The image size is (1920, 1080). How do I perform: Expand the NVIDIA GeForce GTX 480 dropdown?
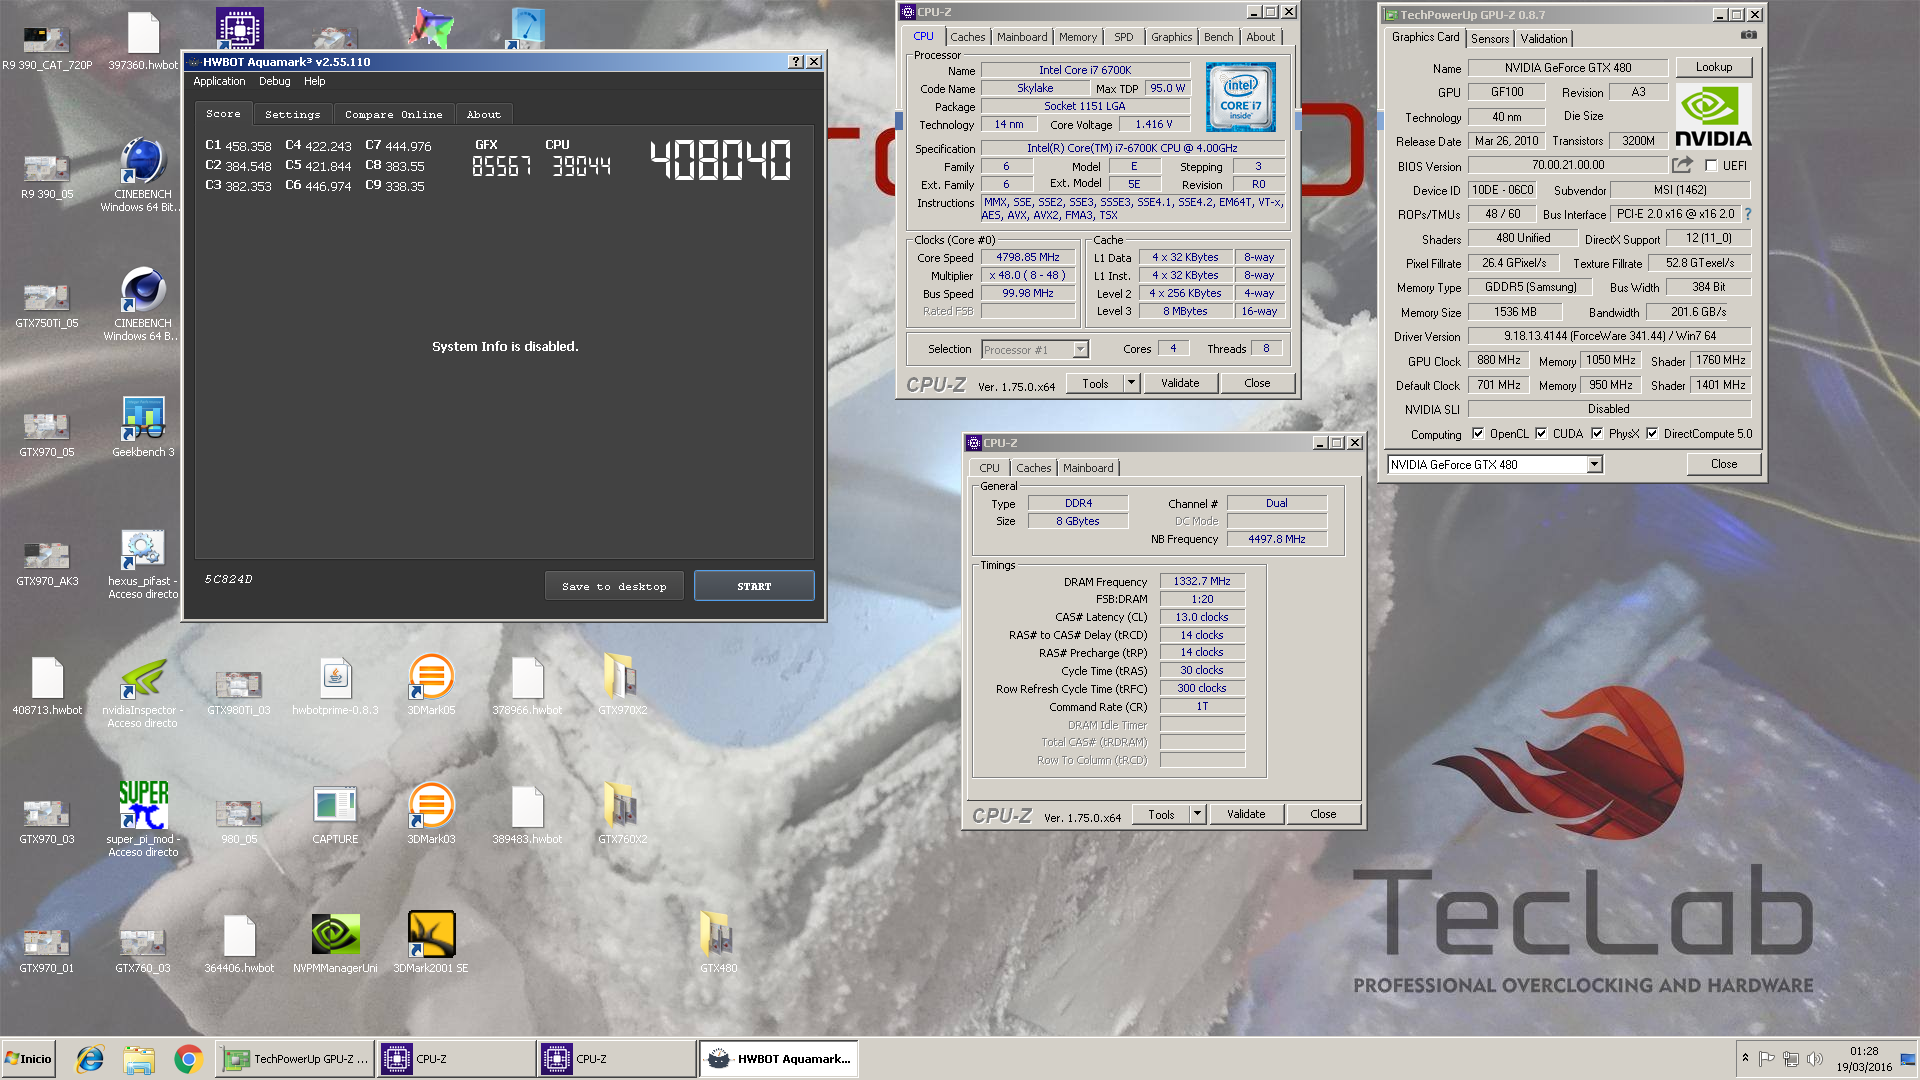tap(1594, 465)
